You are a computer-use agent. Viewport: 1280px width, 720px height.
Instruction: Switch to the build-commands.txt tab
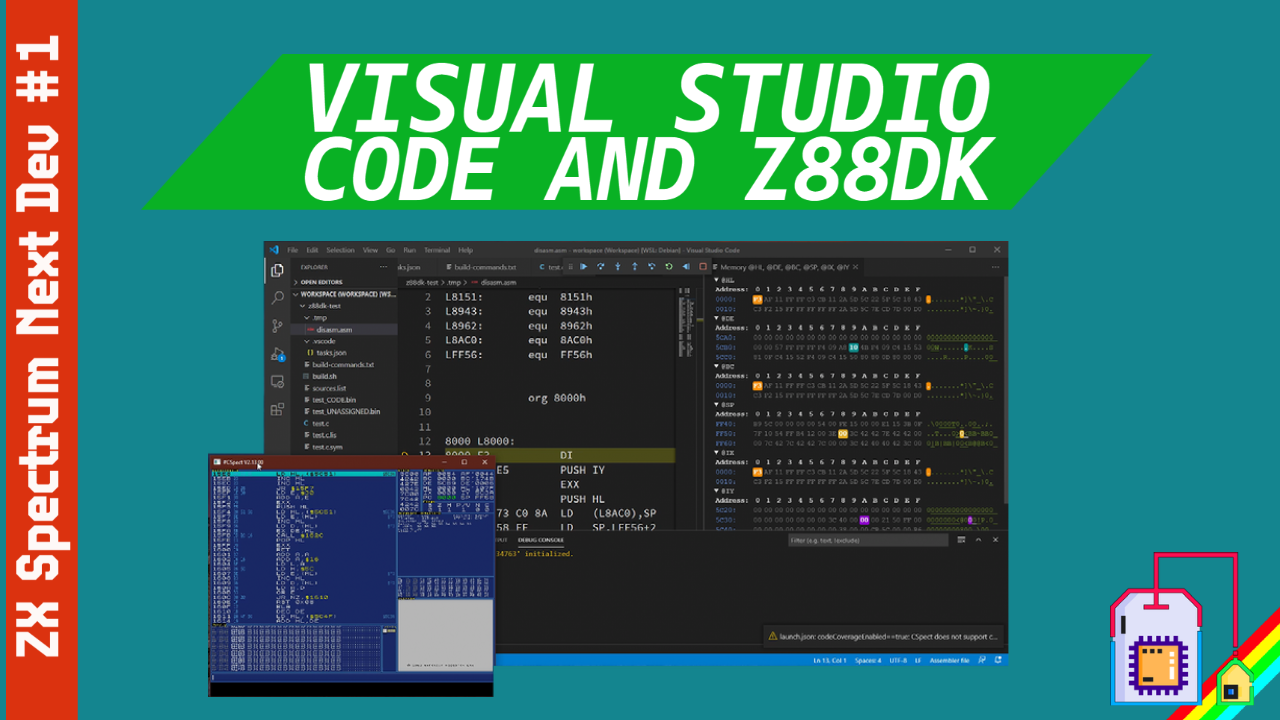tap(485, 267)
